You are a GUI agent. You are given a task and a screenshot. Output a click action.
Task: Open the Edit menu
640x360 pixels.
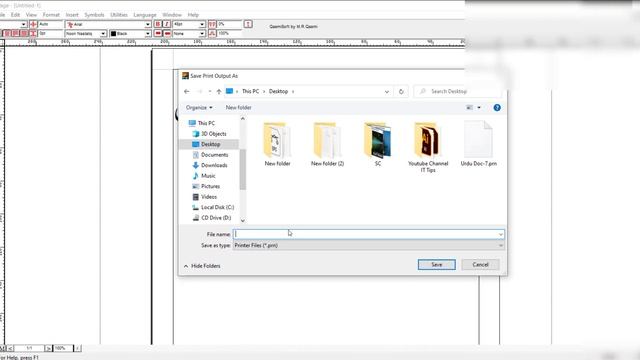16,15
